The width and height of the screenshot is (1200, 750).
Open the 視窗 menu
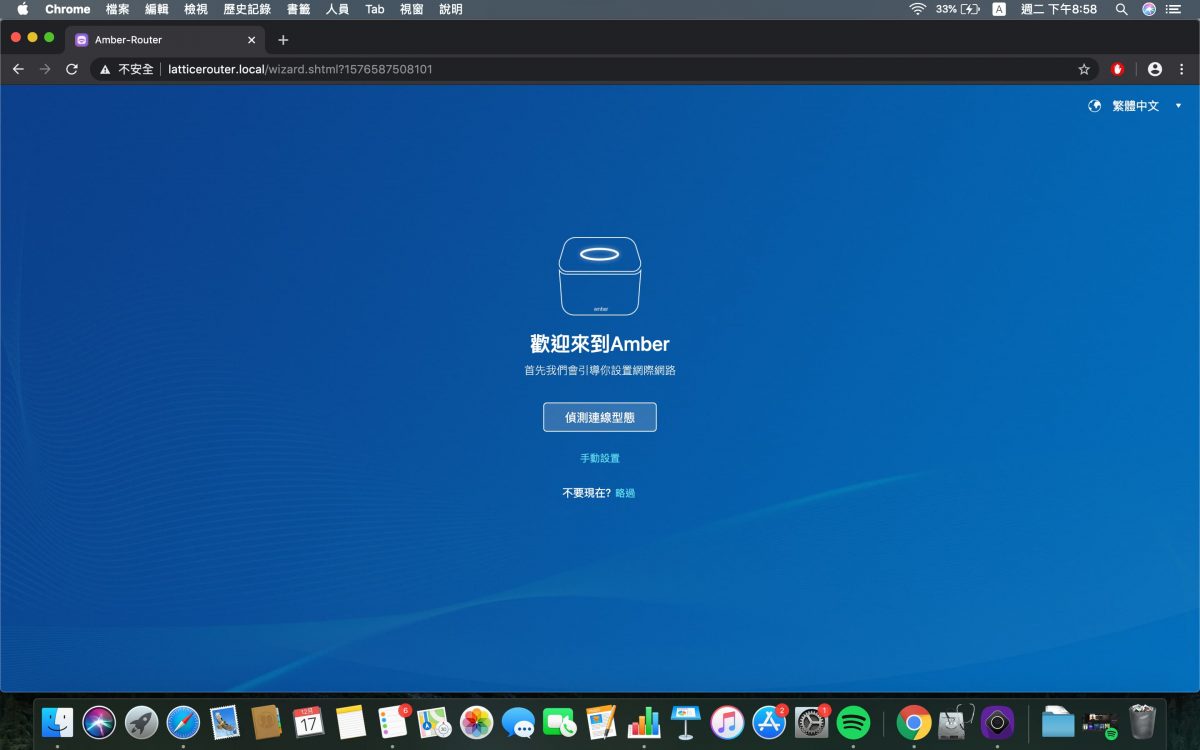point(412,9)
